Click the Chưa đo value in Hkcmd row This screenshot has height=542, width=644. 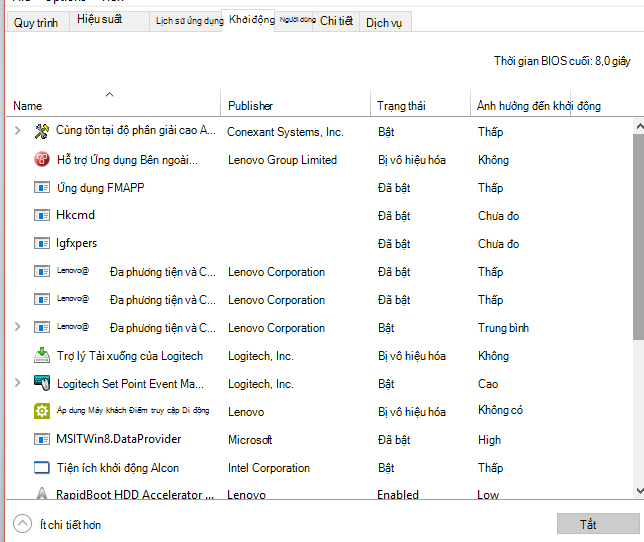498,216
